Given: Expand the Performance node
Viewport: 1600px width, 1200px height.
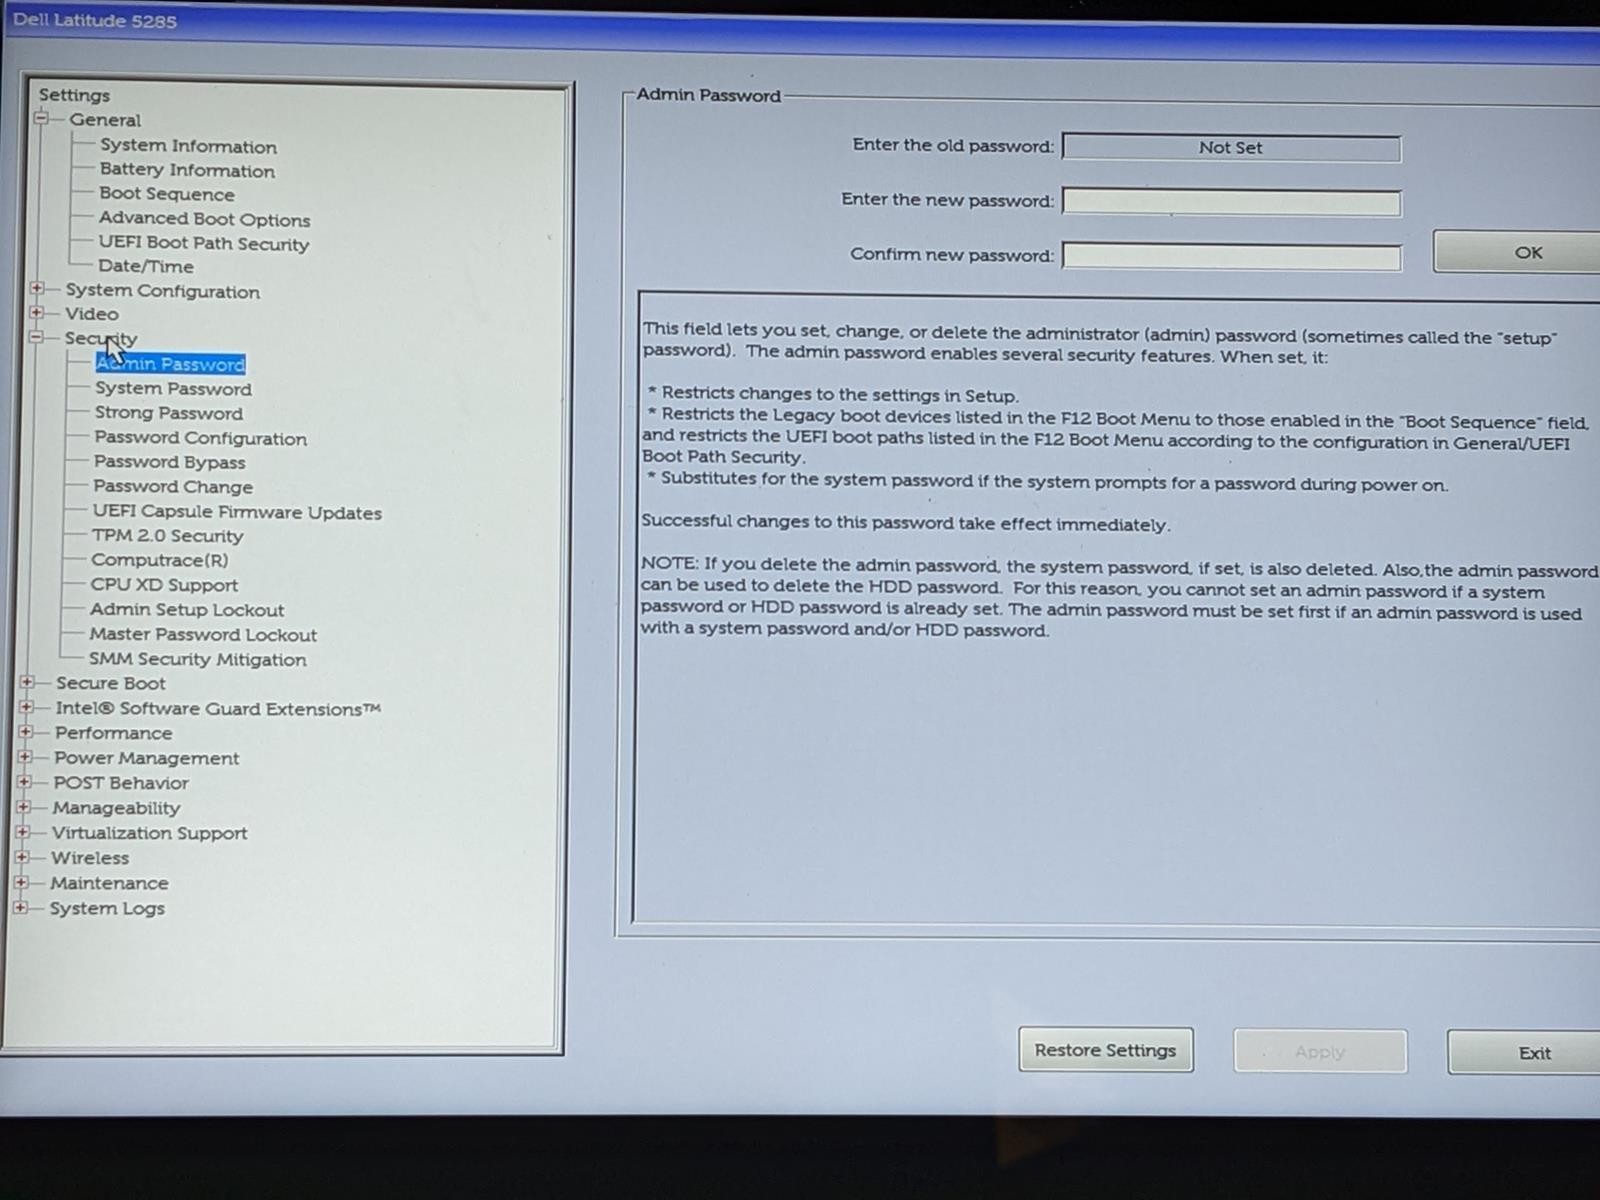Looking at the screenshot, I should click(x=26, y=732).
